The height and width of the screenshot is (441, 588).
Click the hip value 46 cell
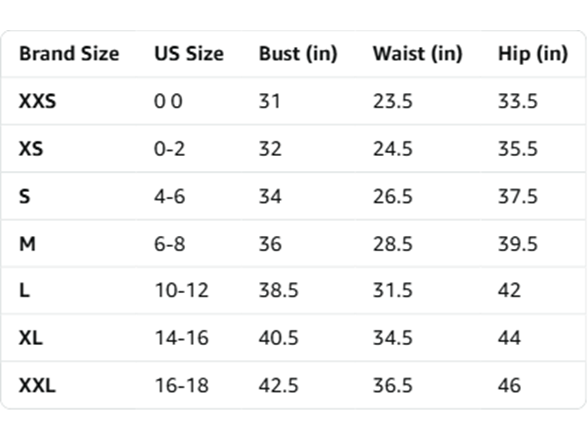[x=510, y=386]
